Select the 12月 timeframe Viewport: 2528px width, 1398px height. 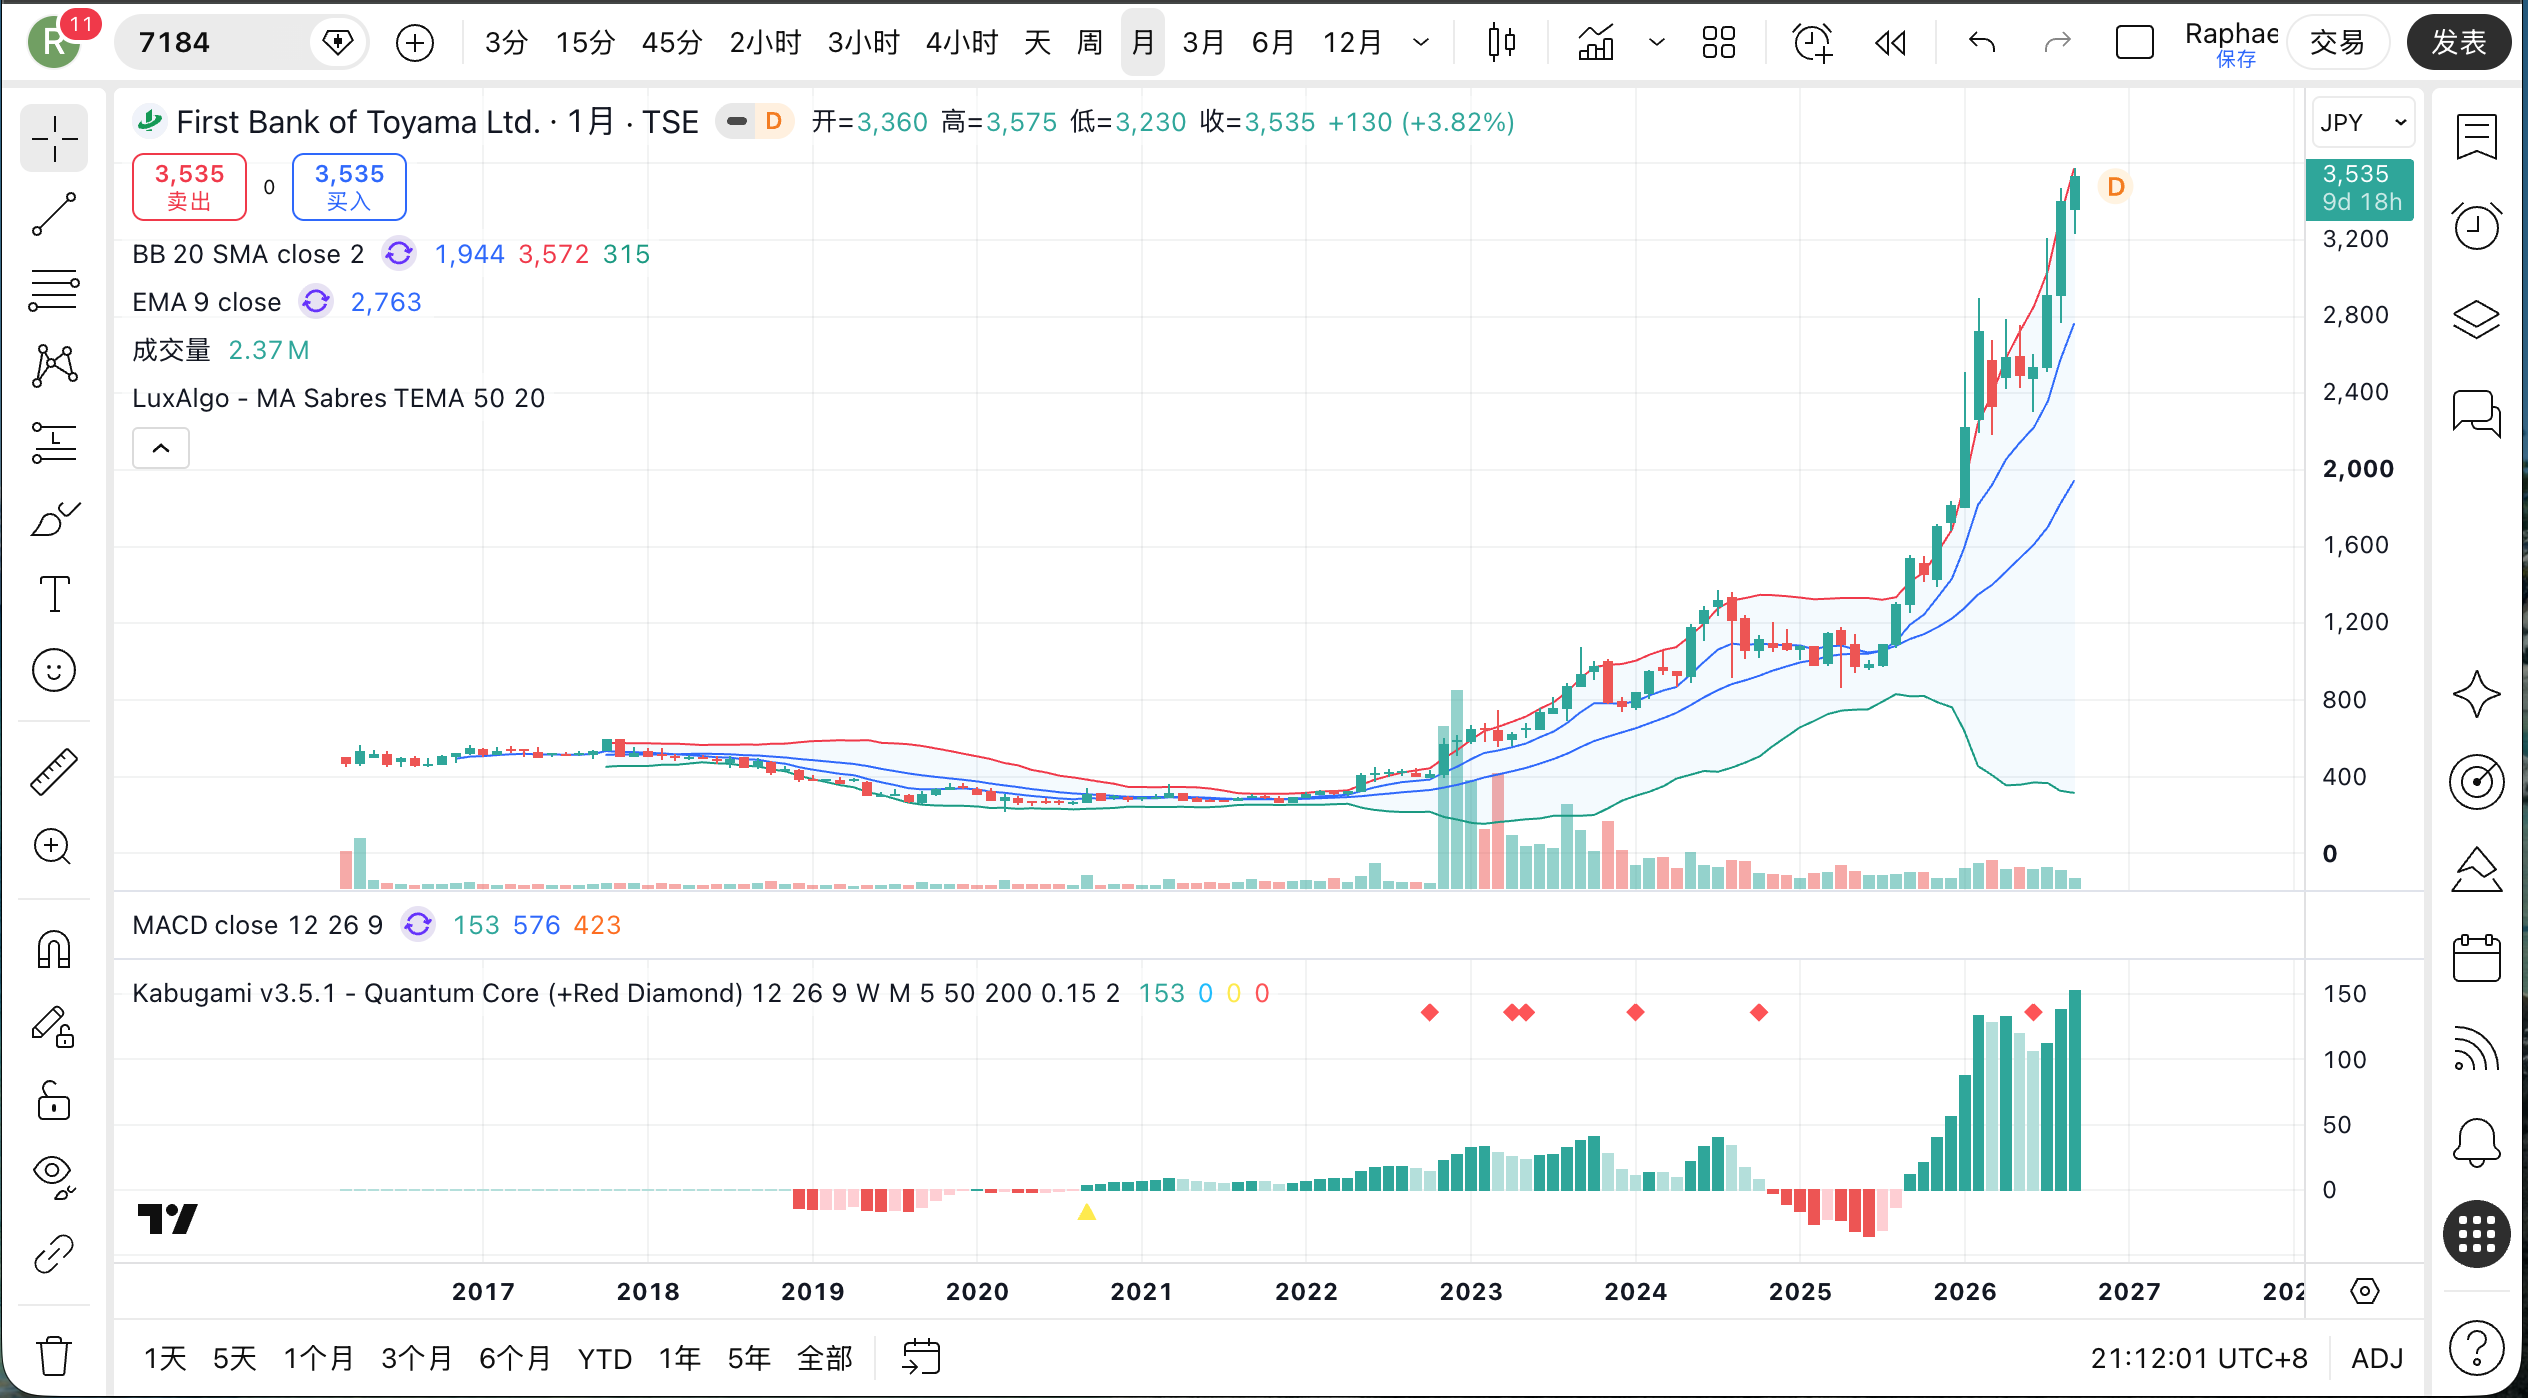[1352, 43]
